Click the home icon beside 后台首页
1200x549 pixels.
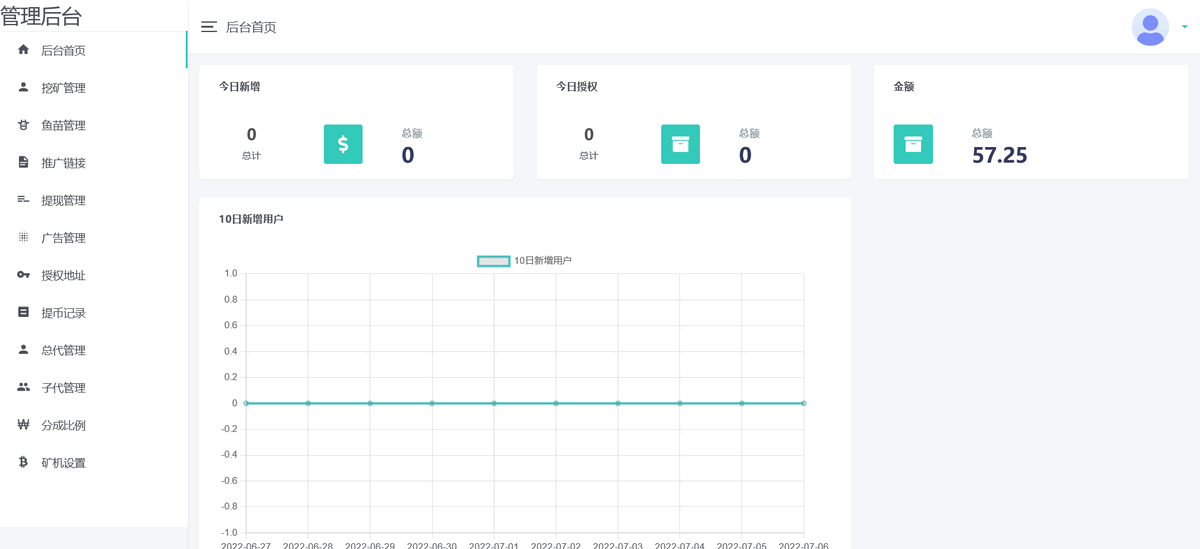click(x=24, y=50)
